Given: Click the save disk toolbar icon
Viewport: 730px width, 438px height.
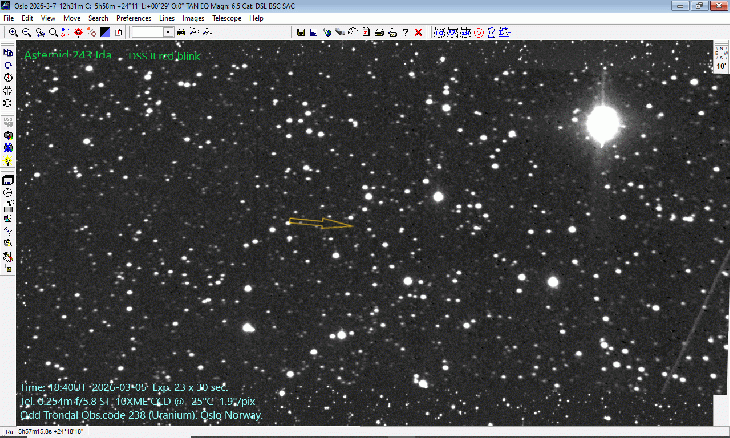Looking at the screenshot, I should coord(300,32).
